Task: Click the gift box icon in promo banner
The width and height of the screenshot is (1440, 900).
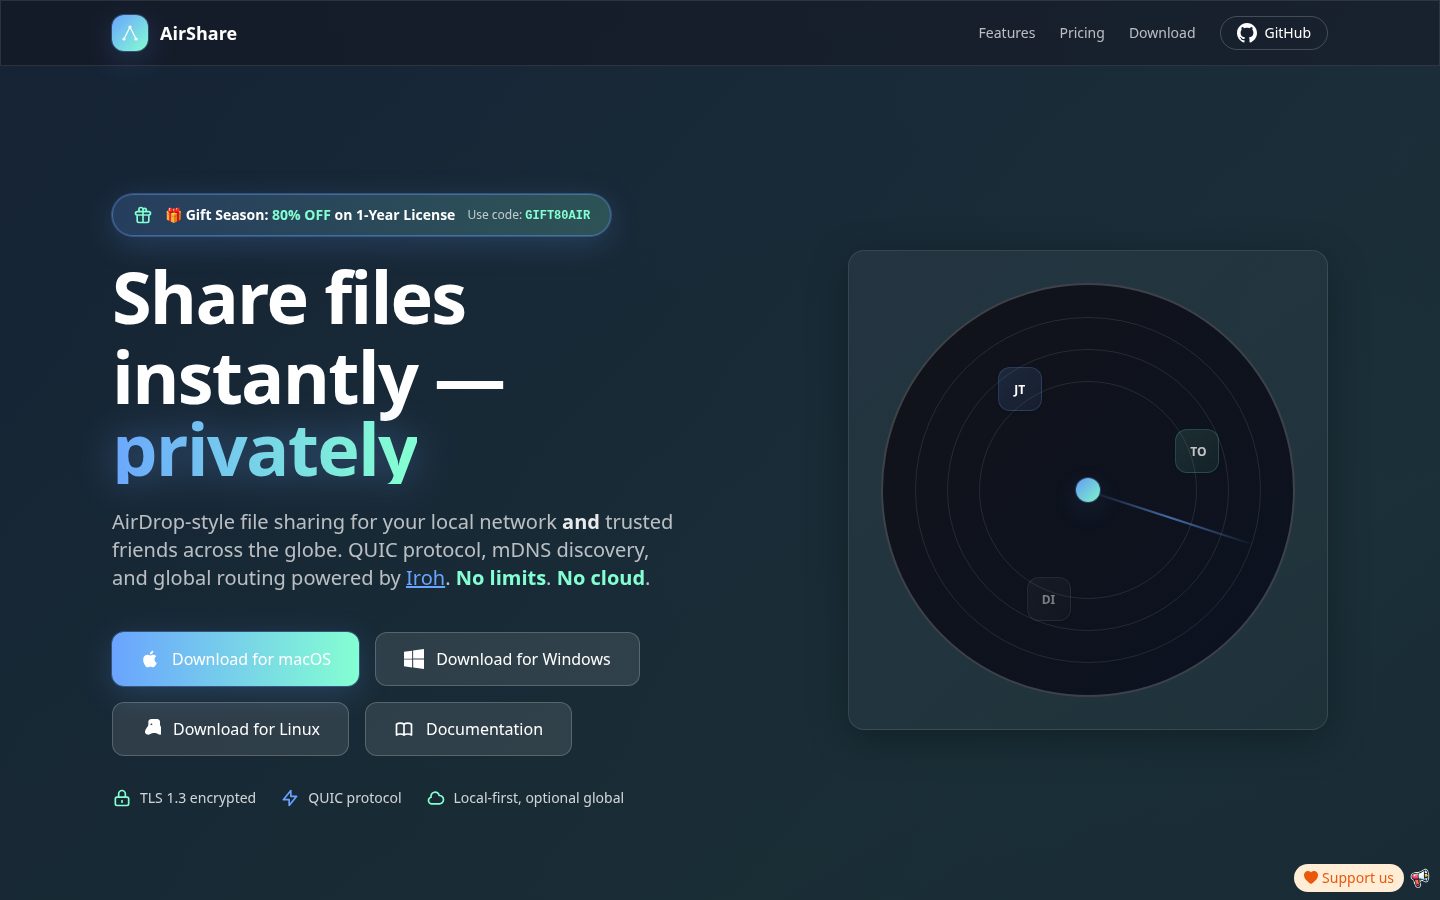Action: (x=143, y=215)
